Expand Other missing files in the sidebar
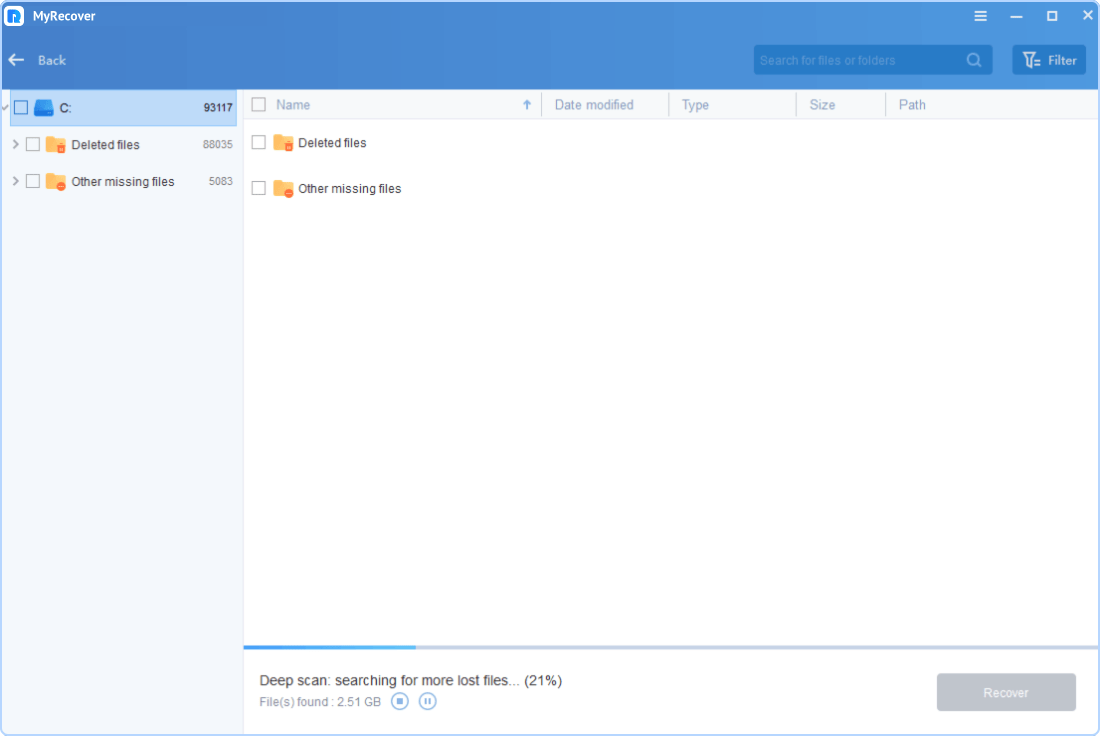 coord(15,181)
